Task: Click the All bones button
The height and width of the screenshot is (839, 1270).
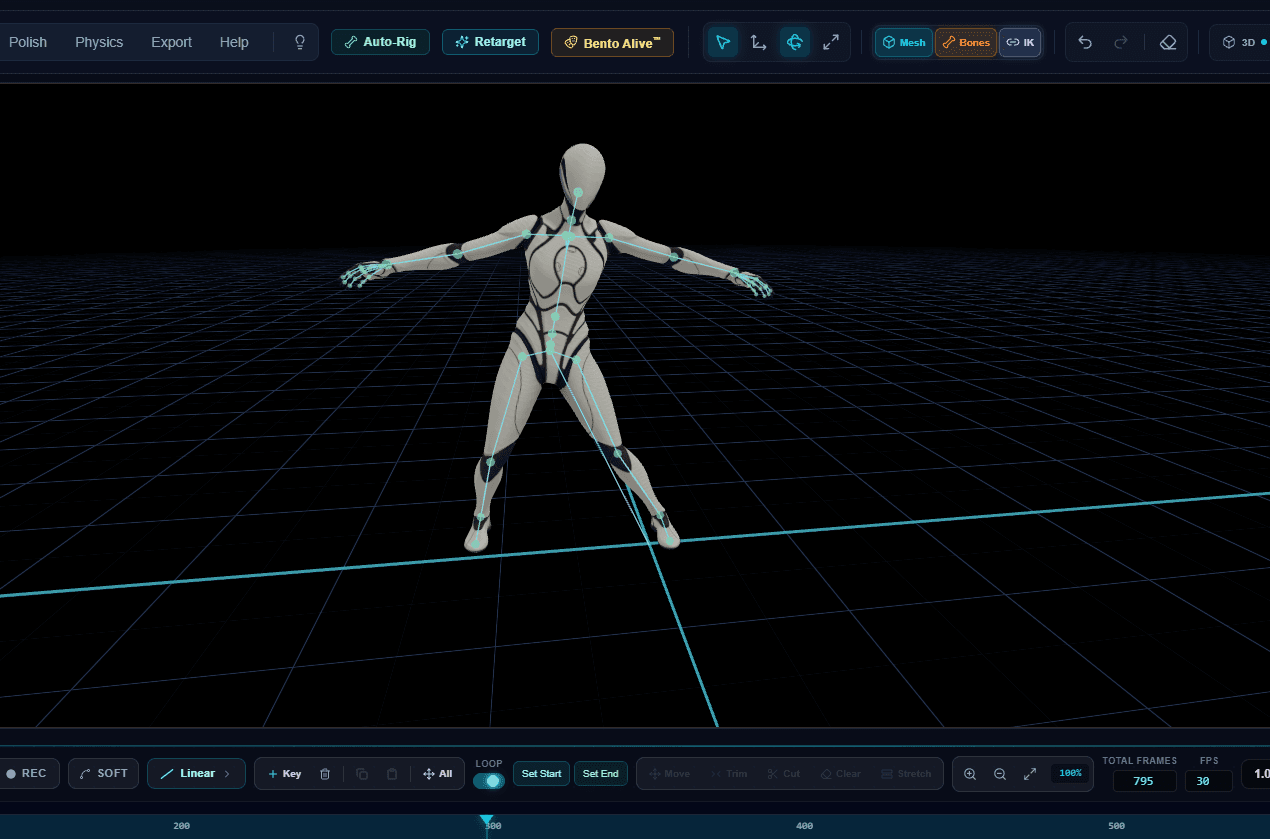Action: pos(438,774)
